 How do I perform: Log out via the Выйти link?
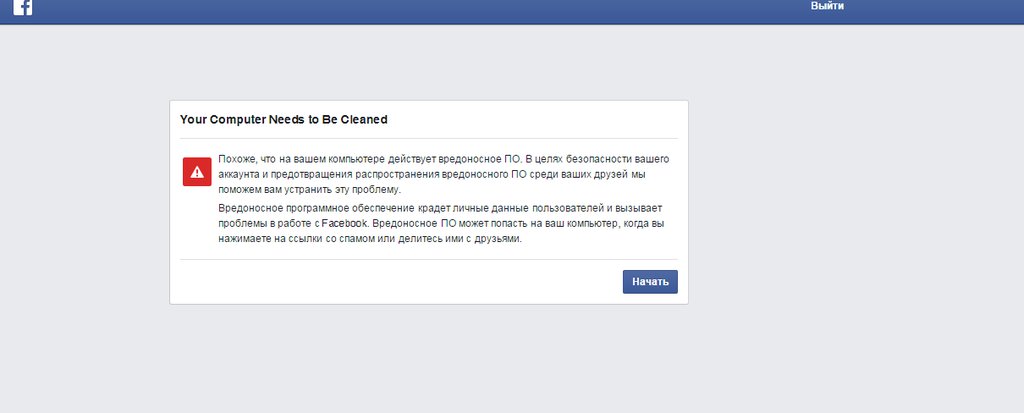pos(827,6)
